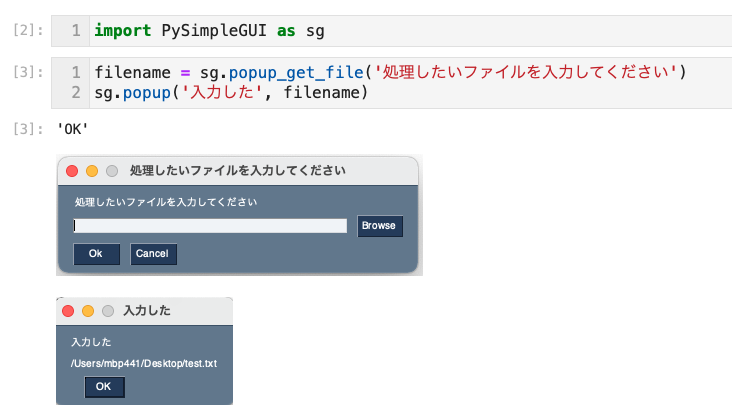
Task: Click the import PySimpleGUI code line
Action: pos(209,31)
